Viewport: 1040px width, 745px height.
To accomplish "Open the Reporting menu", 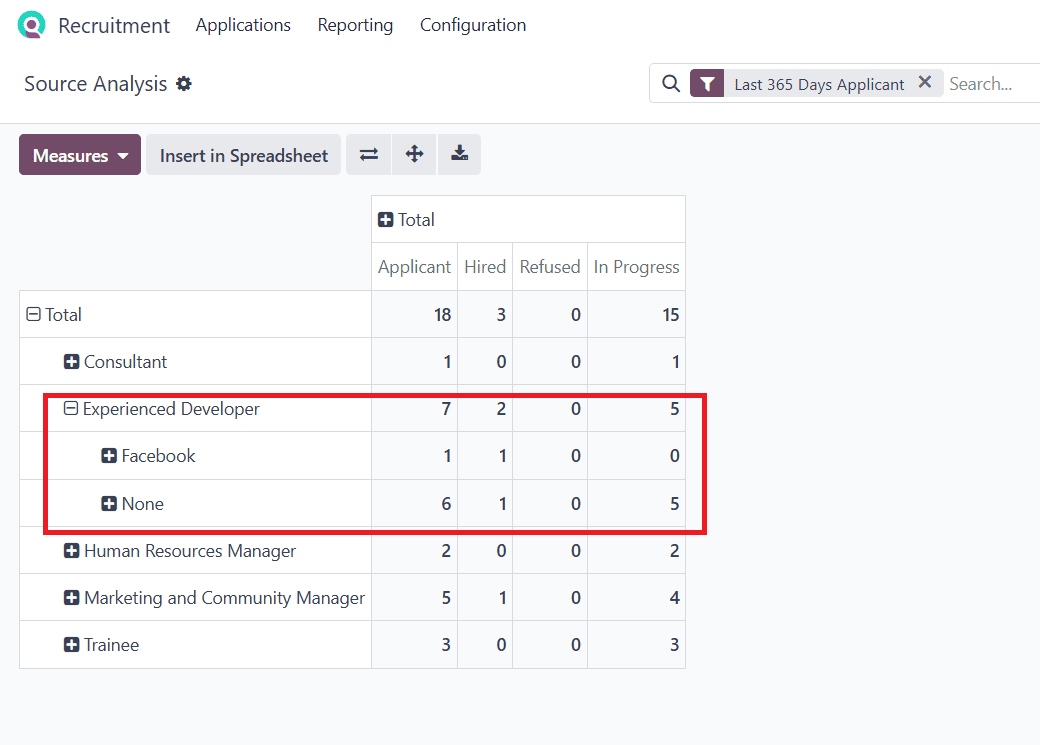I will tap(355, 25).
